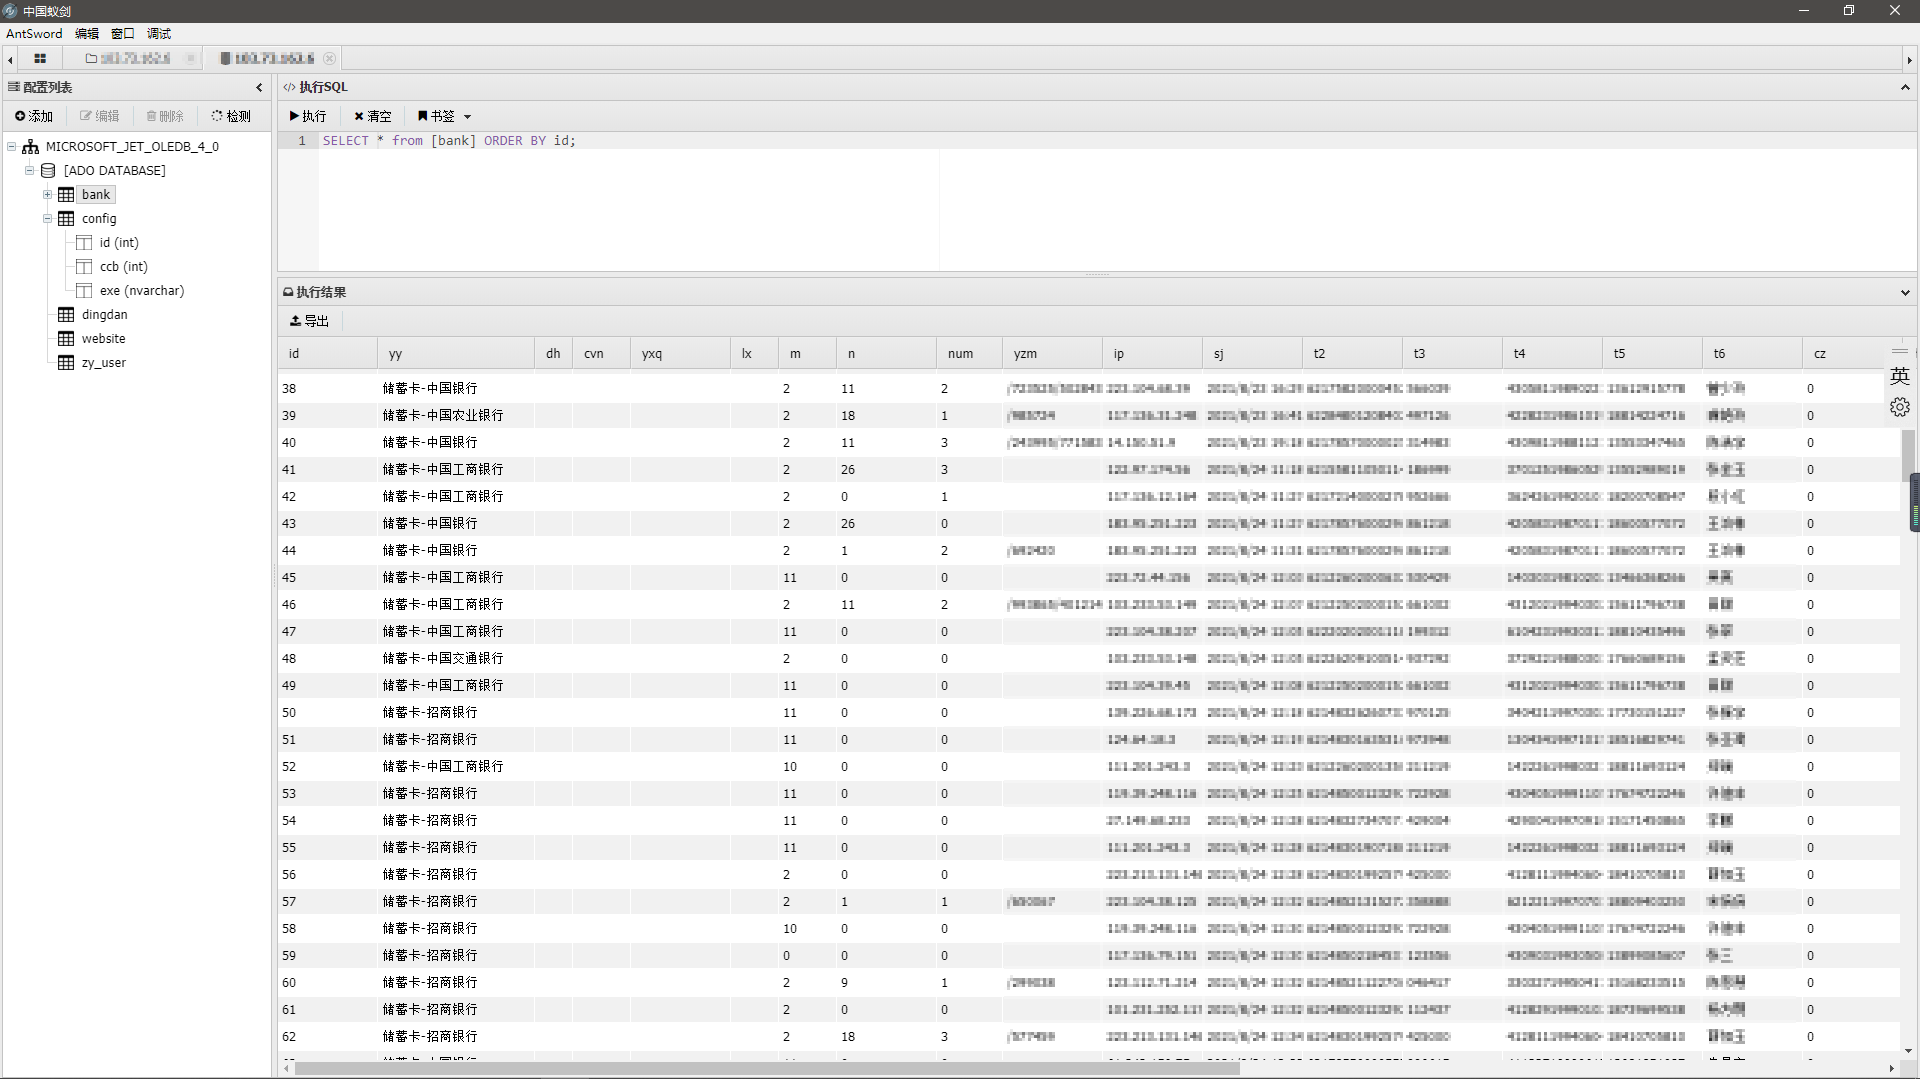Click line number 1 in editor gutter
1920x1079 pixels.
pyautogui.click(x=301, y=141)
